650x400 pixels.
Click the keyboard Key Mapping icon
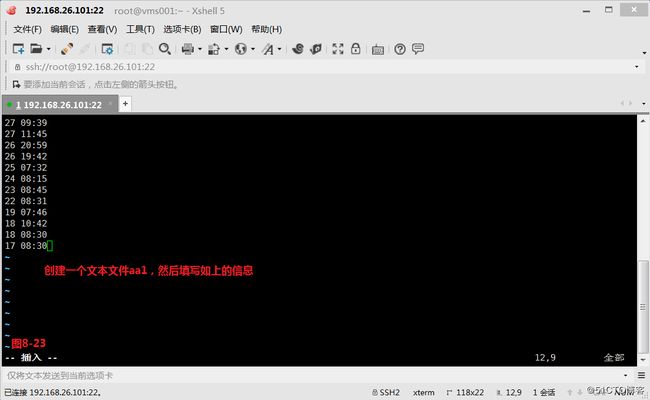[x=378, y=50]
